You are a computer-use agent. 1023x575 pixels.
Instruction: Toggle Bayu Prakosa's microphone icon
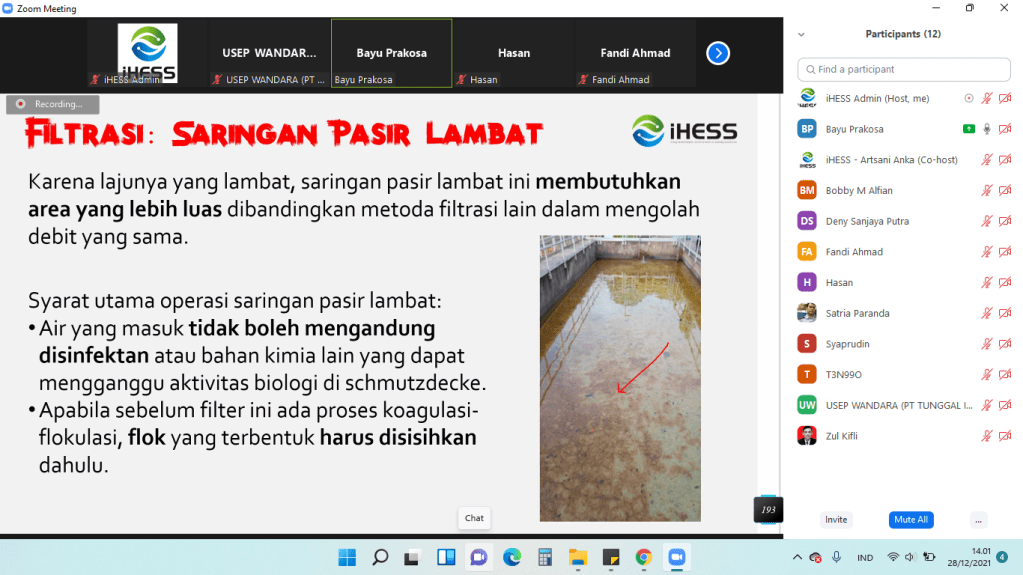(987, 129)
